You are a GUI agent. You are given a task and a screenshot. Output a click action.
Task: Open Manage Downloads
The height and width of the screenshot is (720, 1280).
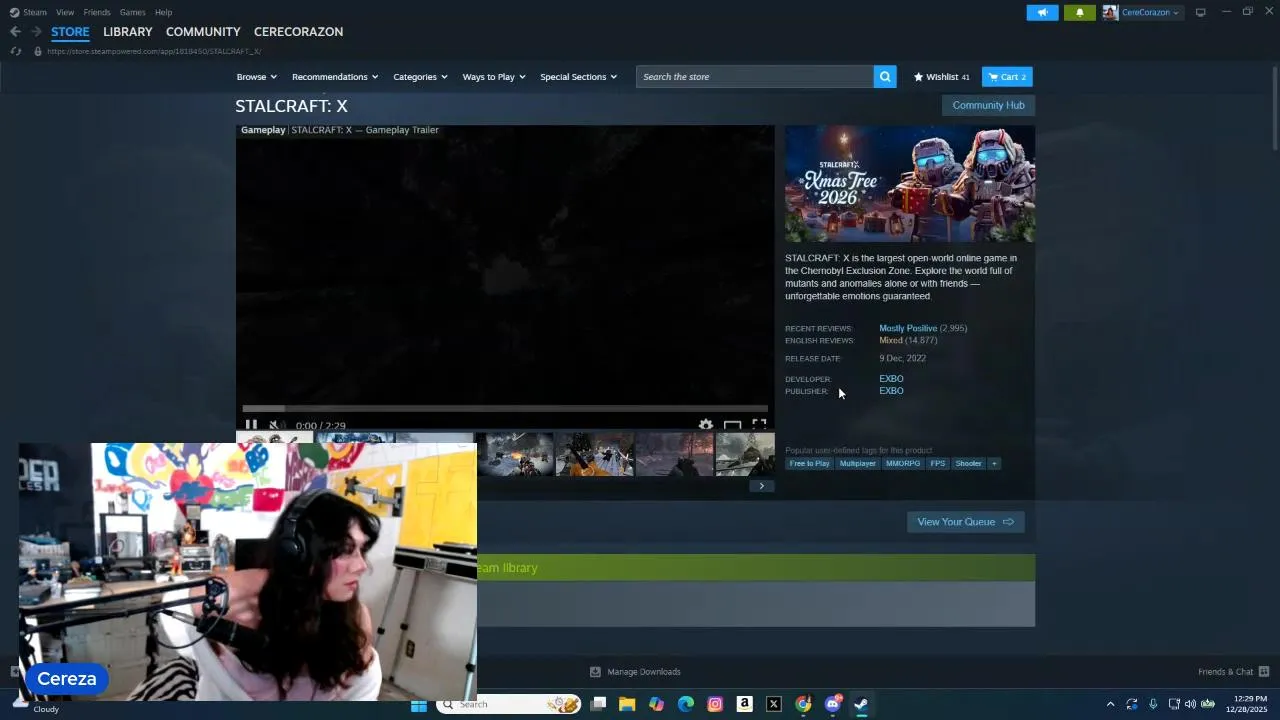(x=635, y=672)
